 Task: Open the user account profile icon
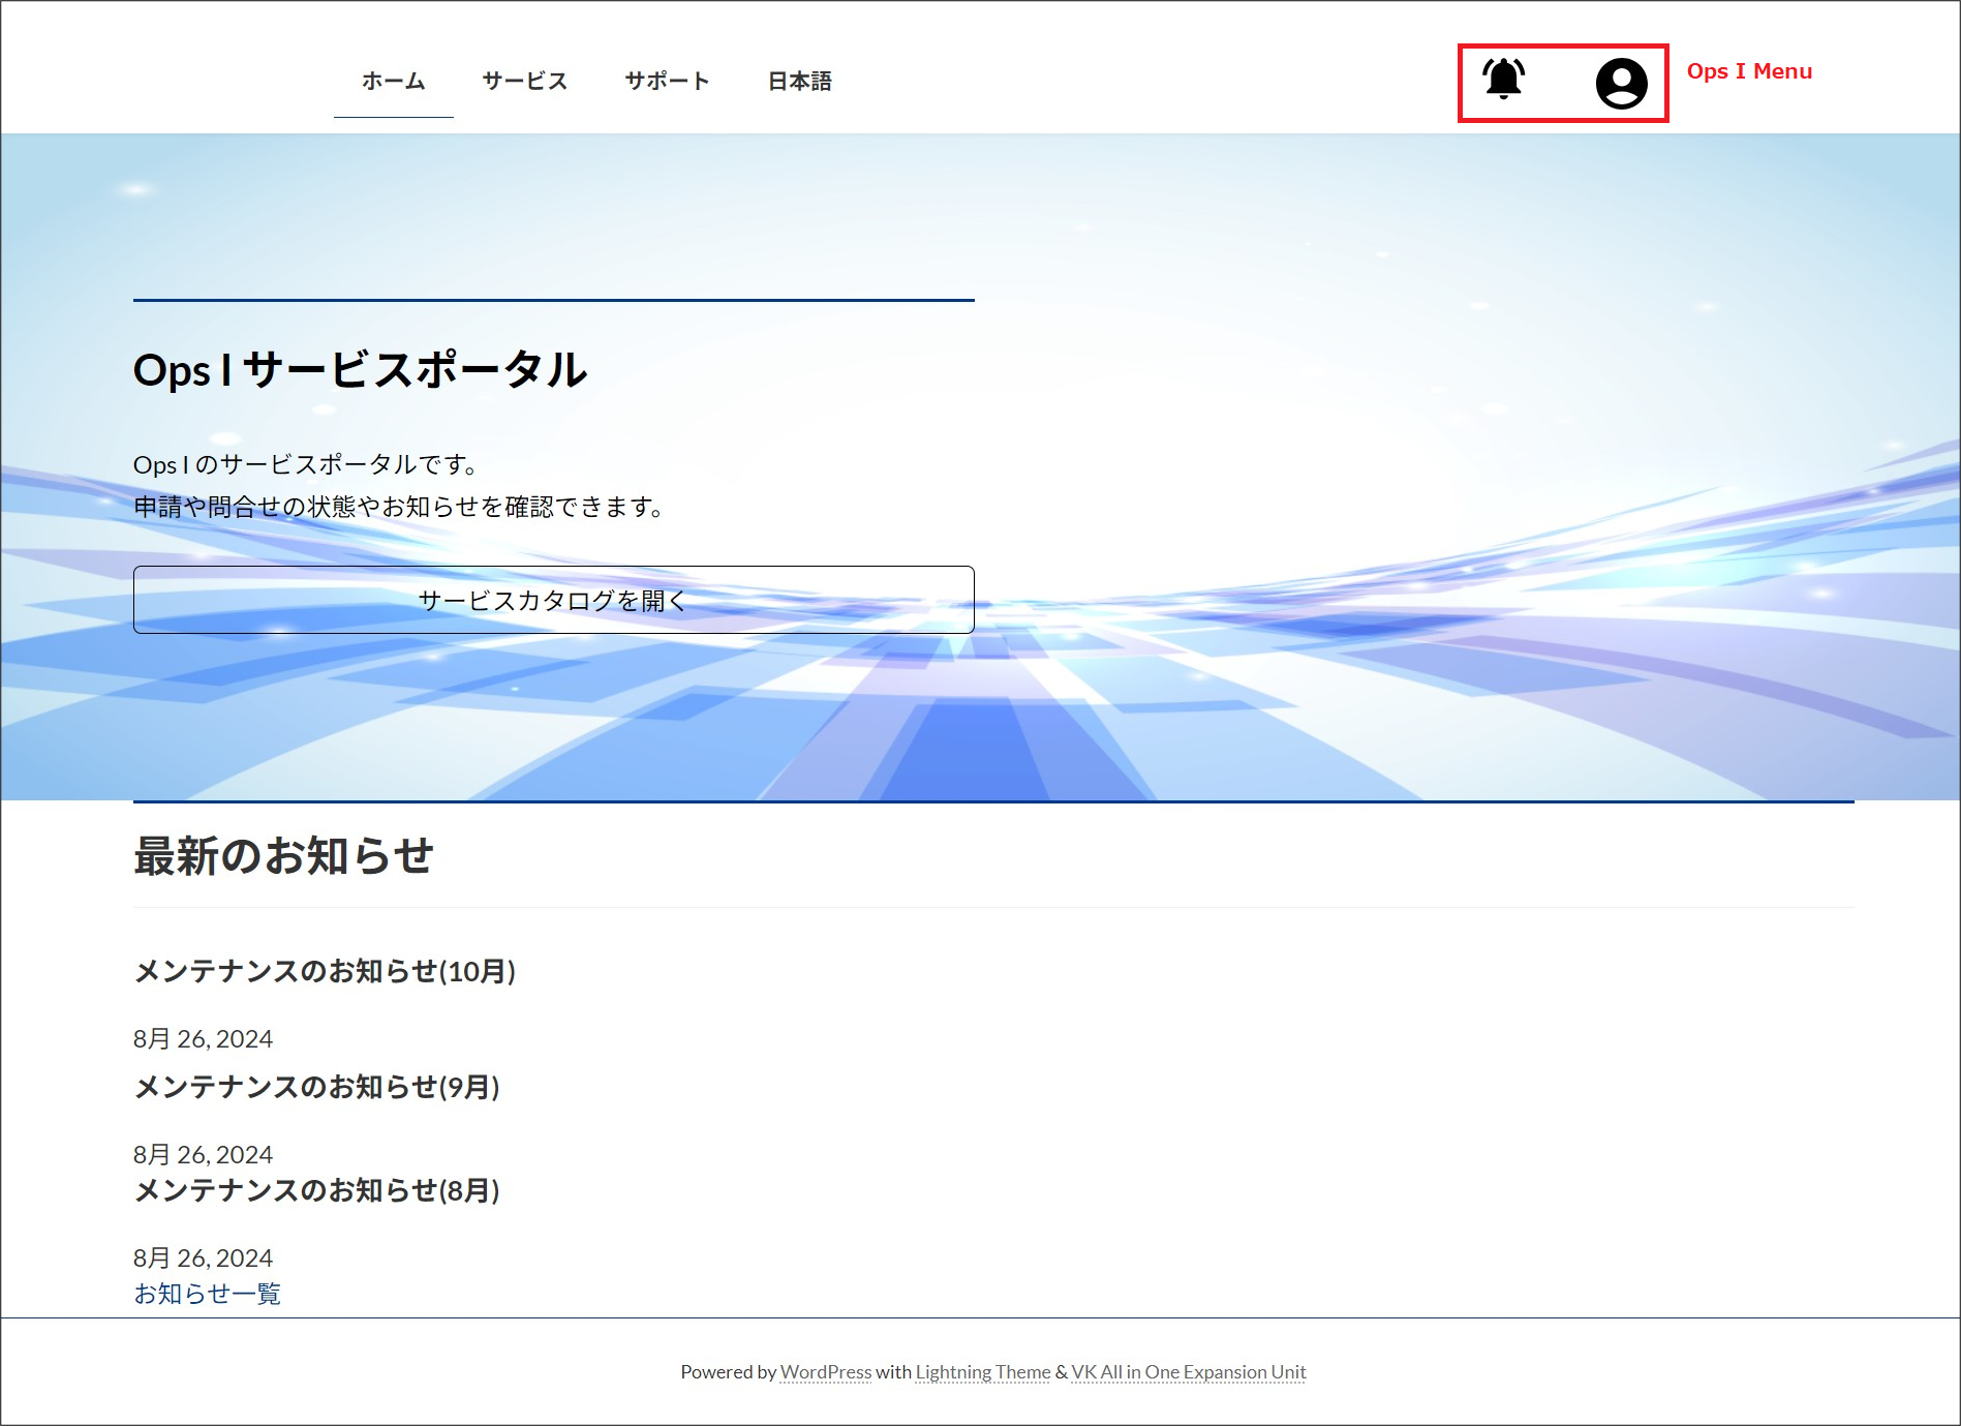click(1620, 83)
